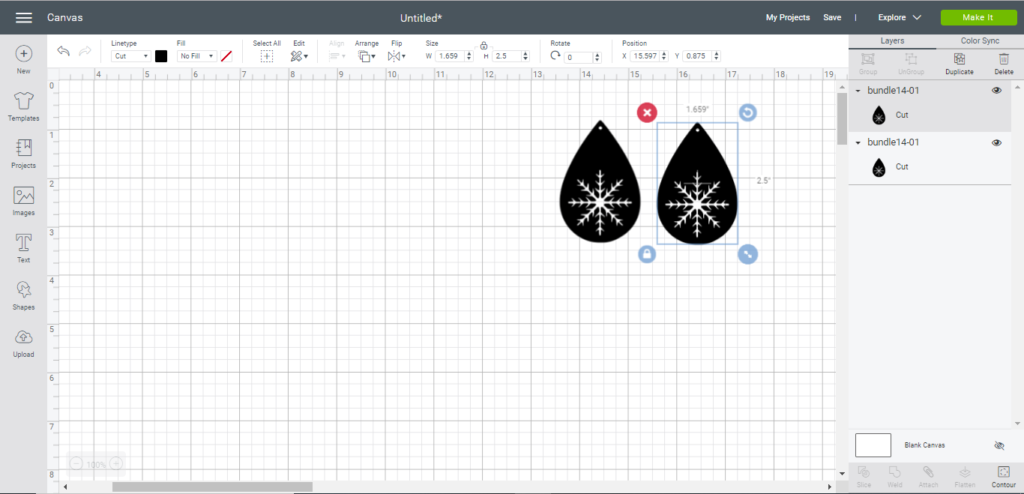
Task: Click the Select All icon
Action: coord(266,56)
